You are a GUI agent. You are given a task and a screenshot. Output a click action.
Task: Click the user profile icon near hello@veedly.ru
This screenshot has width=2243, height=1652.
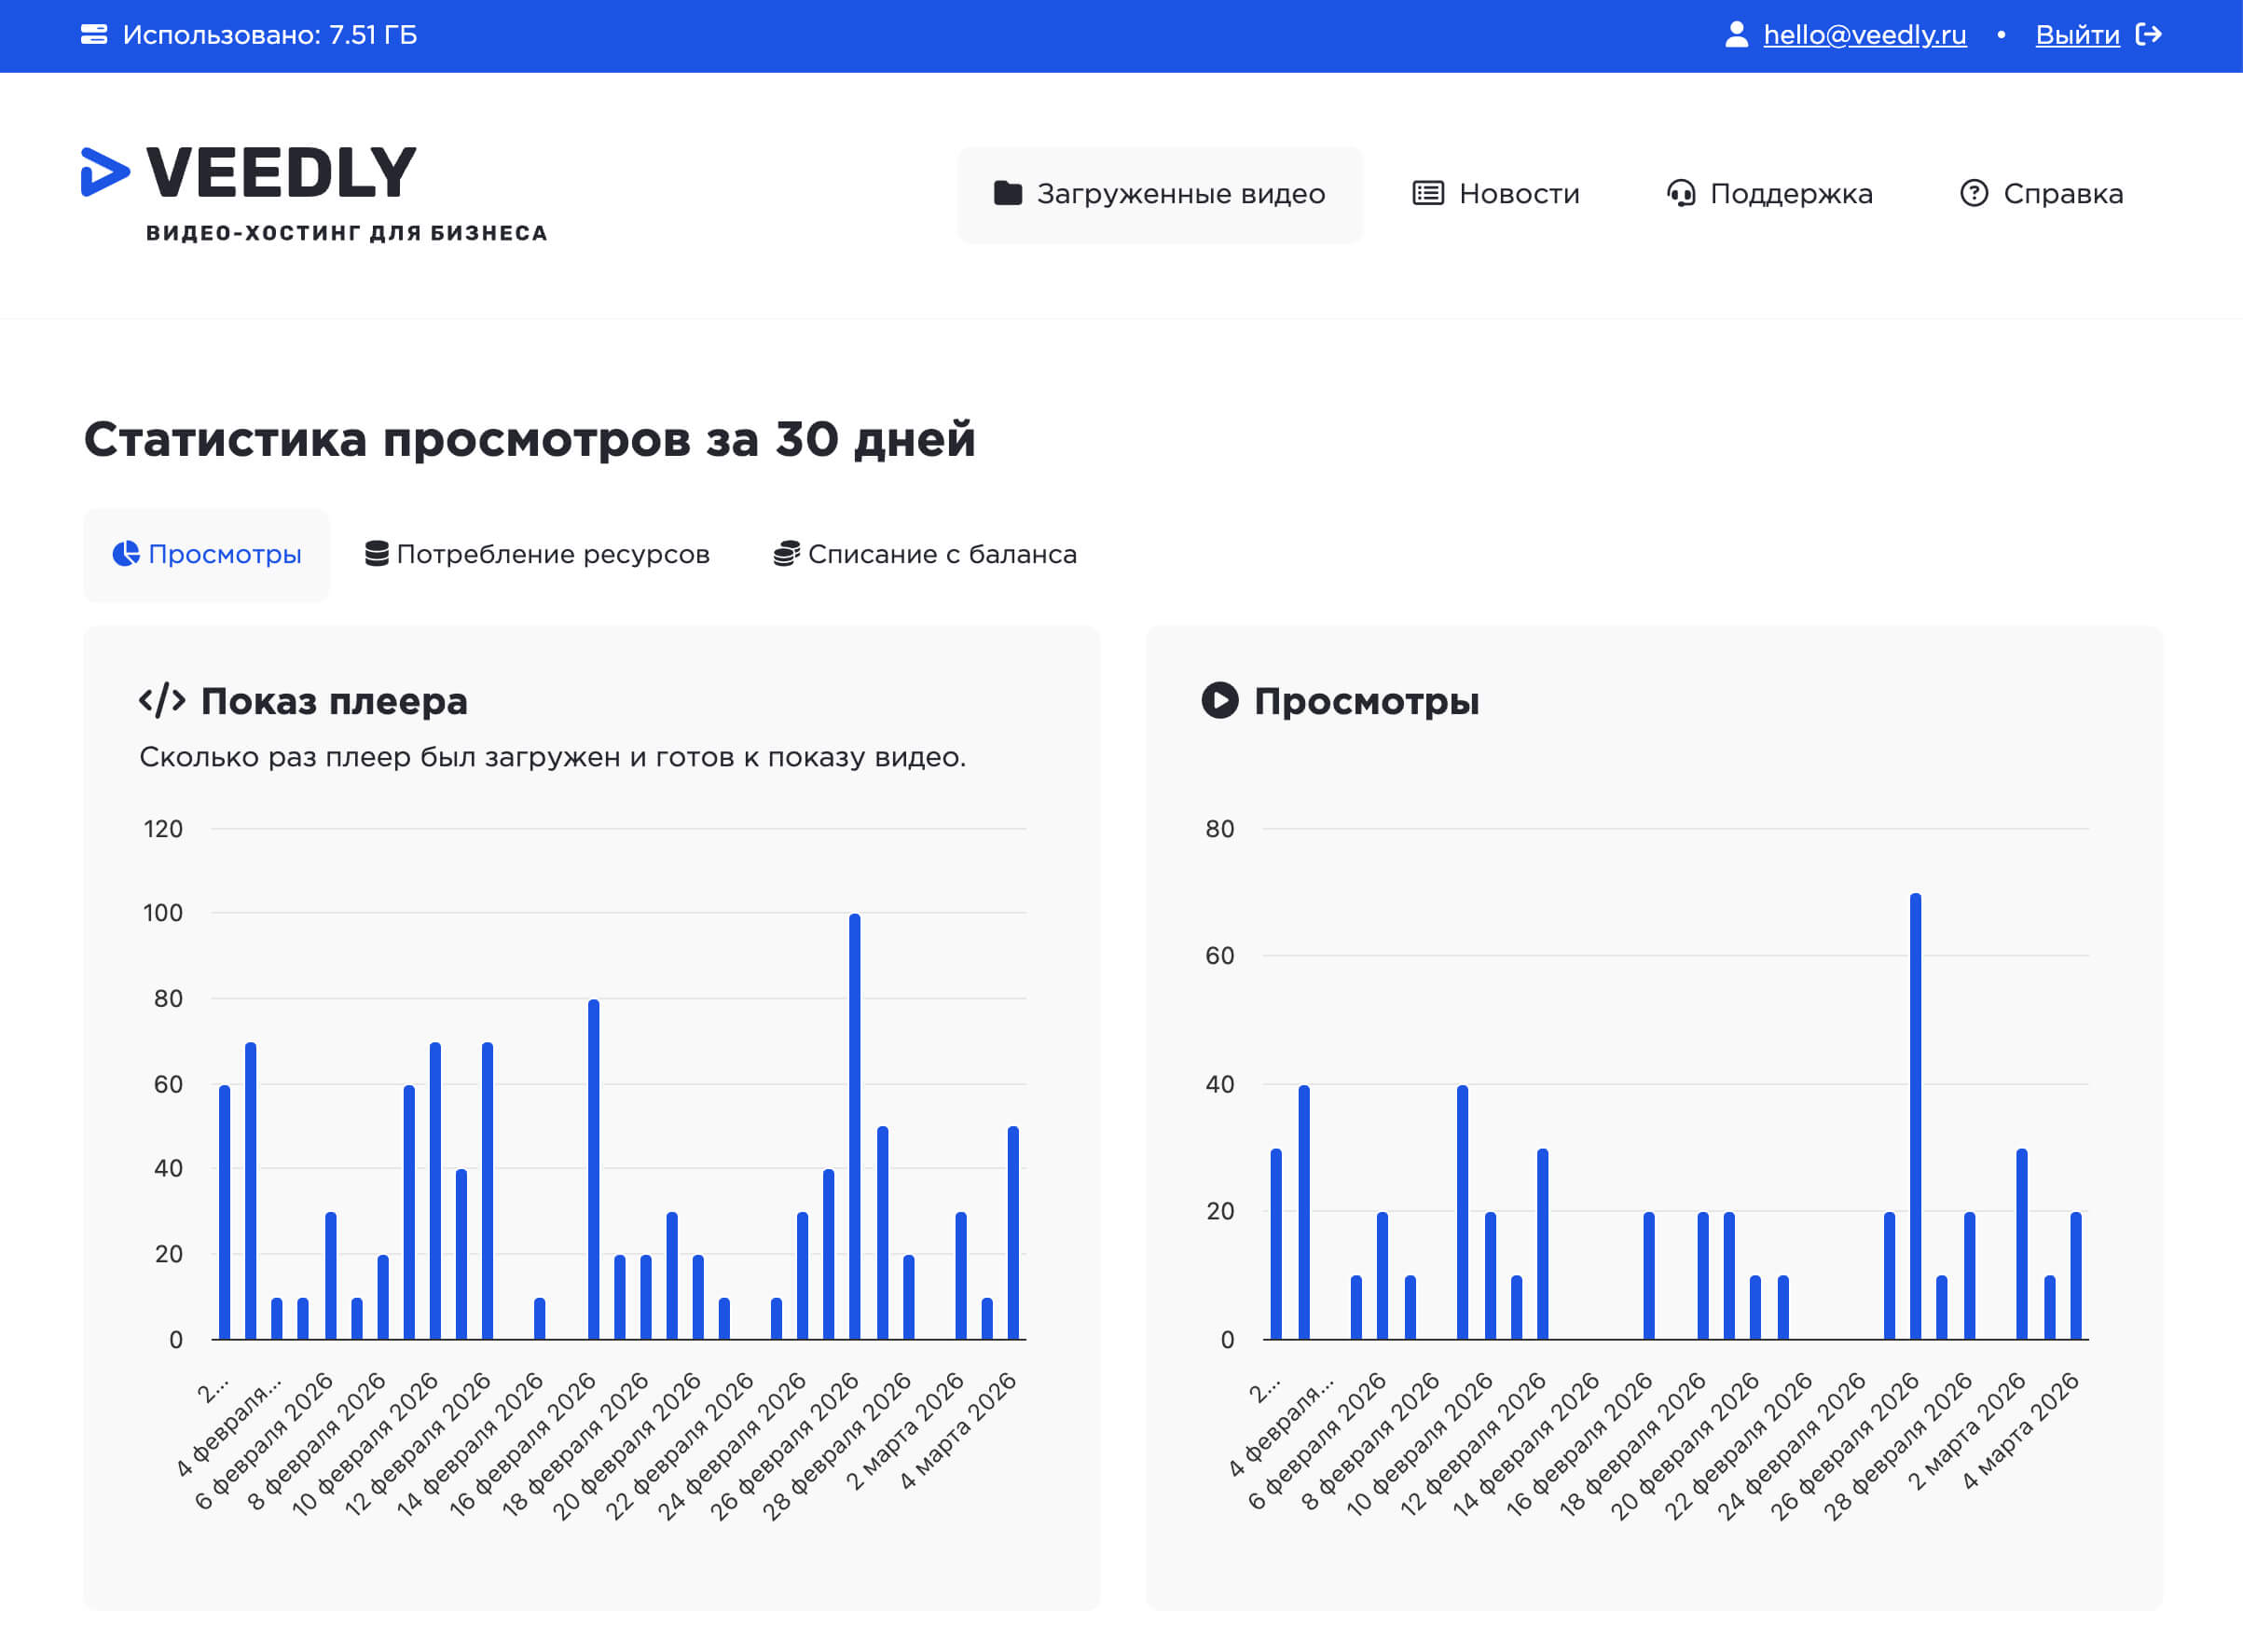click(x=1738, y=34)
